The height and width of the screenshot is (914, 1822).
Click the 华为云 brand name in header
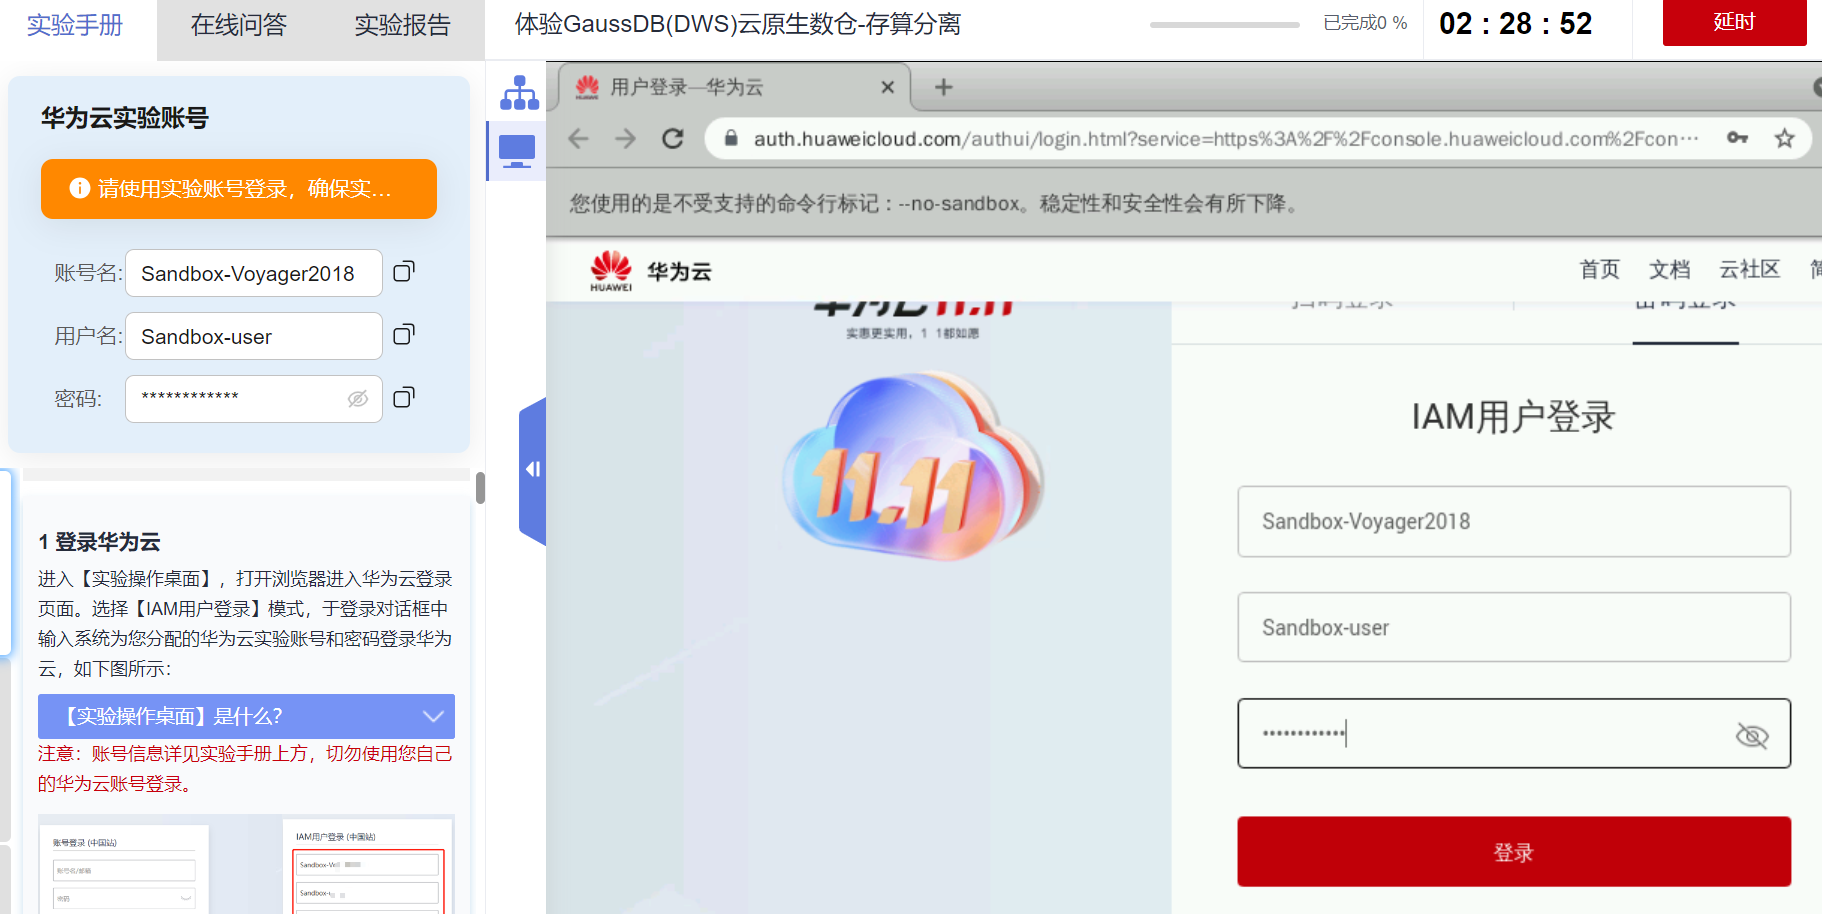(x=679, y=271)
